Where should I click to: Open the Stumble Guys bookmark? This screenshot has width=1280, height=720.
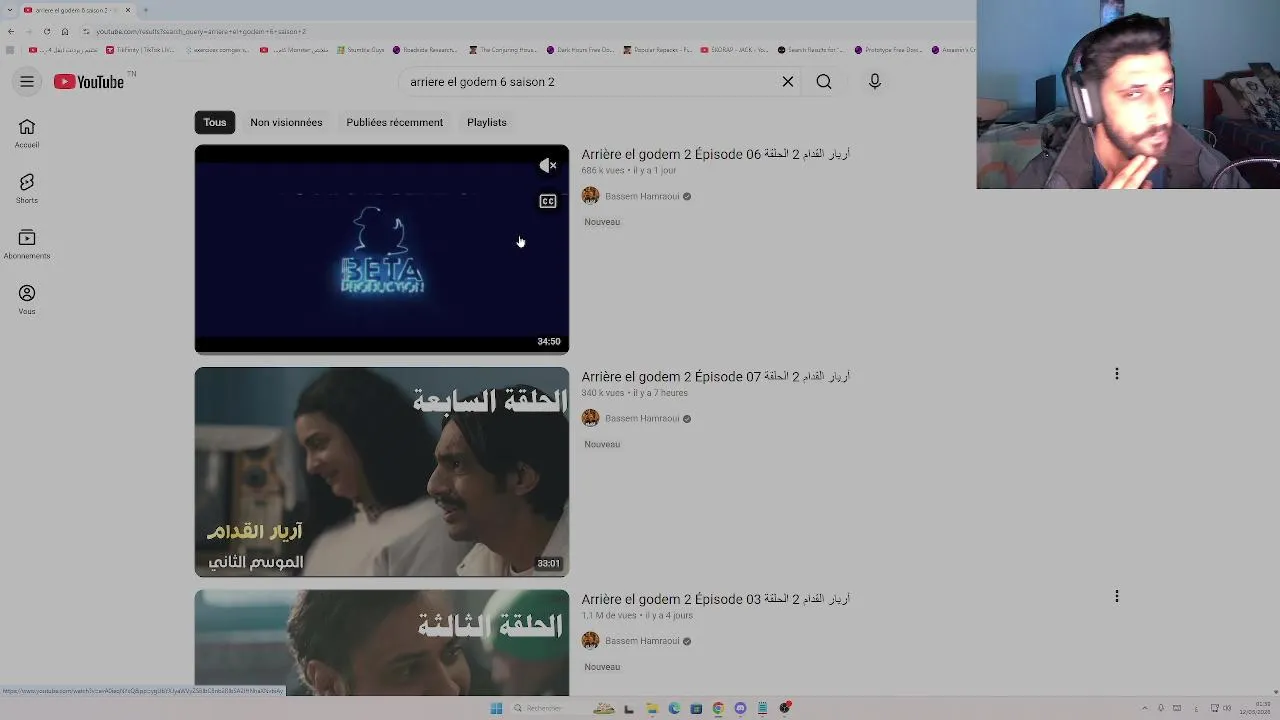tap(360, 50)
